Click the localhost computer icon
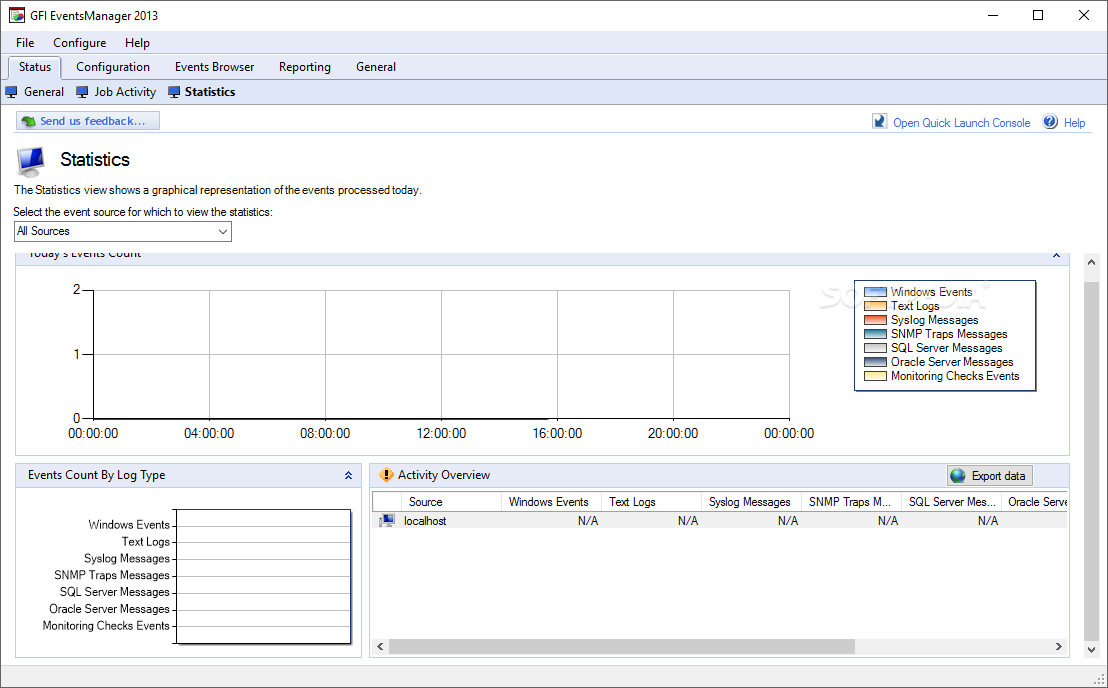This screenshot has width=1108, height=688. tap(387, 521)
